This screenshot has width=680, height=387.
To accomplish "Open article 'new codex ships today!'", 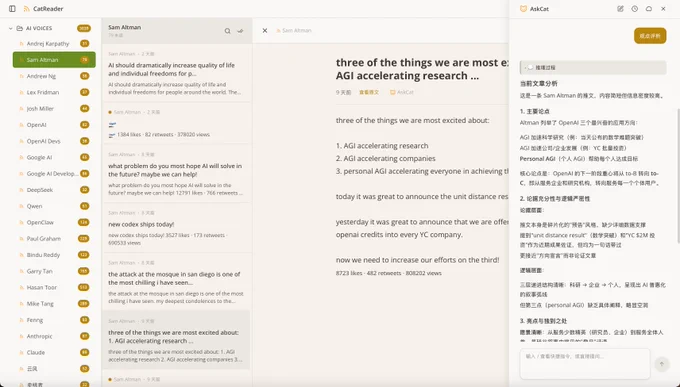I will click(176, 228).
